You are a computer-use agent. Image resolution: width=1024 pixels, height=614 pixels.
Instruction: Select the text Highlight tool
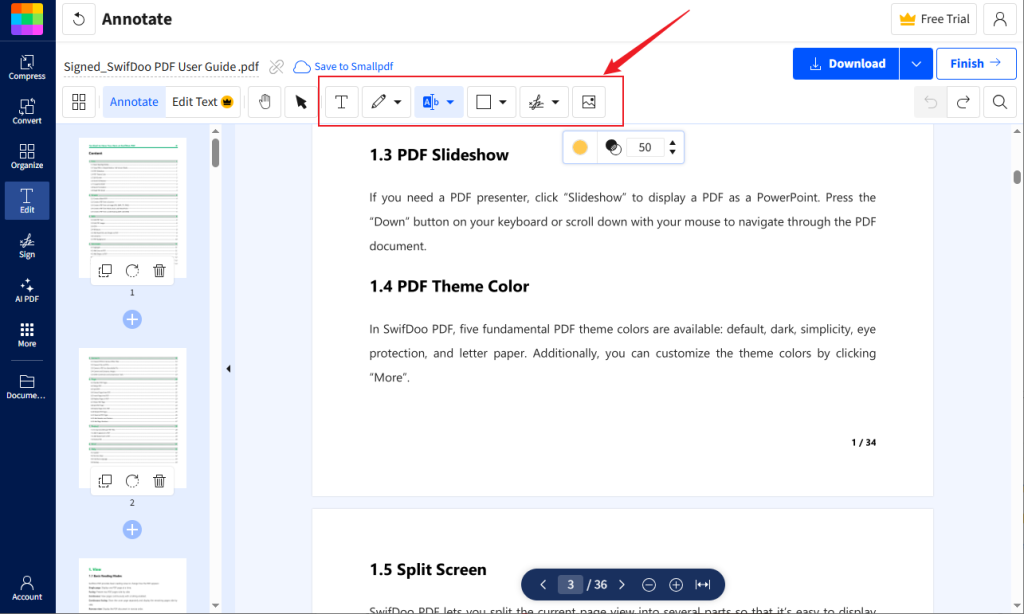pos(431,101)
